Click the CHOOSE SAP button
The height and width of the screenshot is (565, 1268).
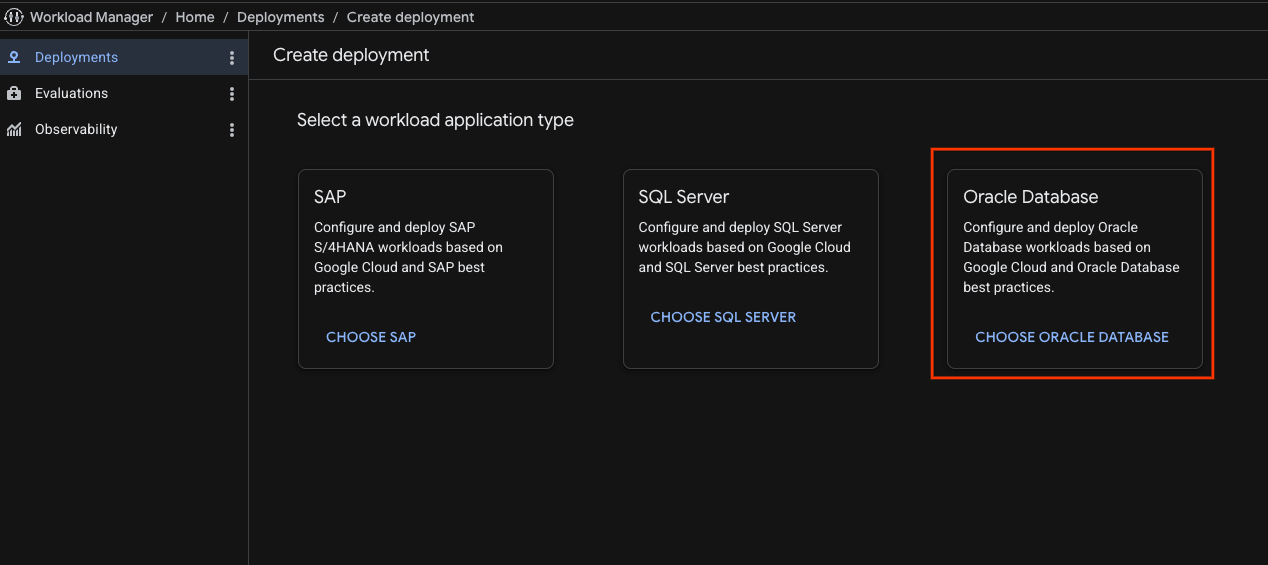point(371,337)
